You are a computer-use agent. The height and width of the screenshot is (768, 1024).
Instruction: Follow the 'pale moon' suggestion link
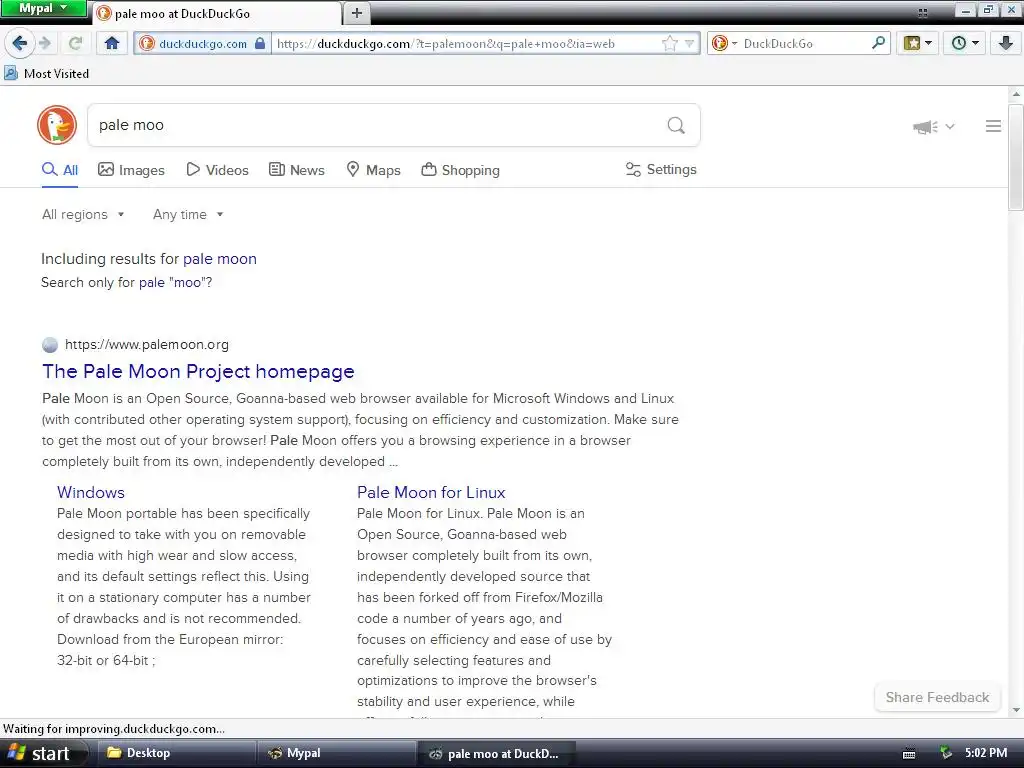pos(219,259)
